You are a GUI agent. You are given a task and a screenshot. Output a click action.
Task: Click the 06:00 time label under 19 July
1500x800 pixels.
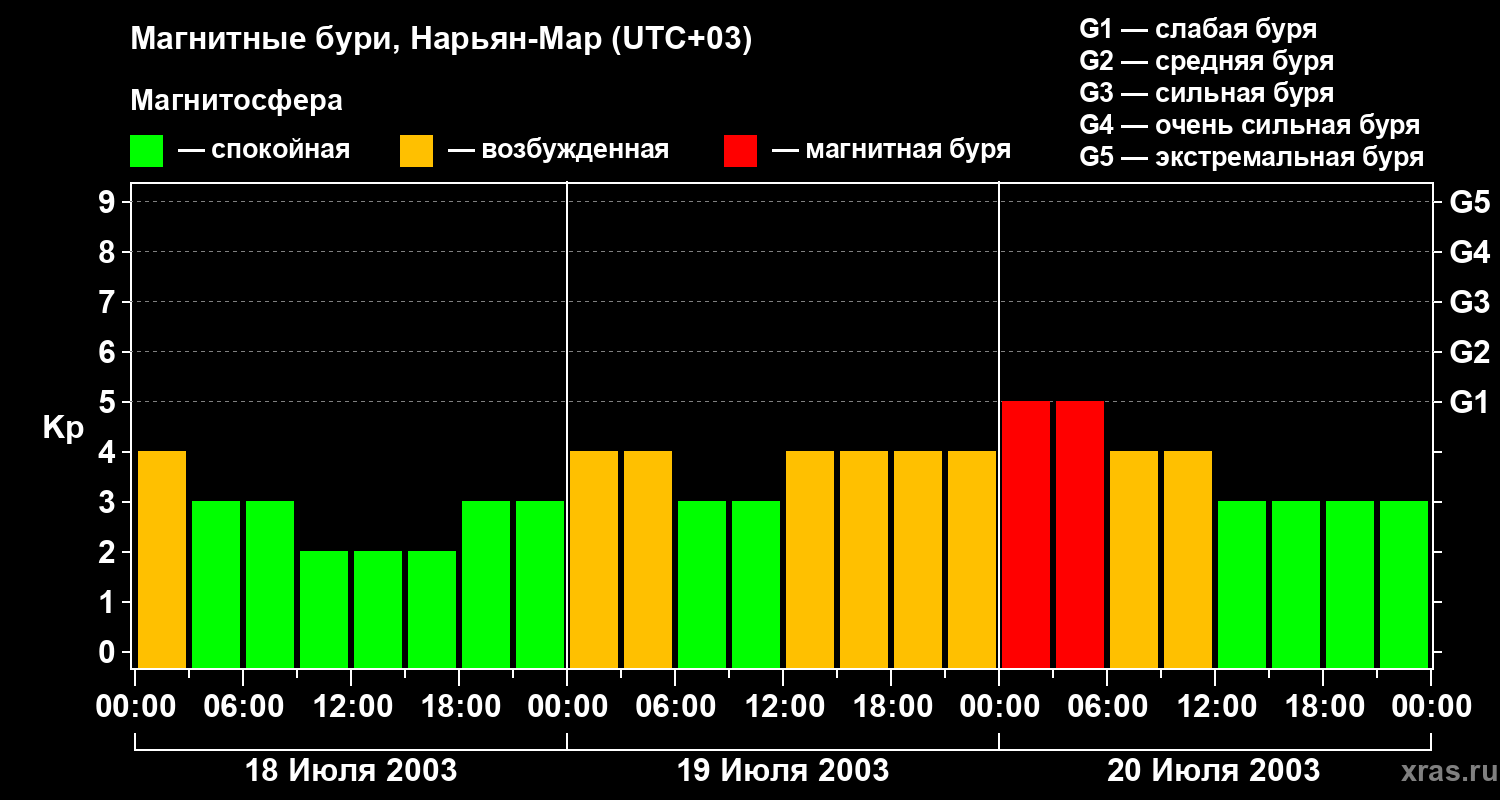pos(675,707)
